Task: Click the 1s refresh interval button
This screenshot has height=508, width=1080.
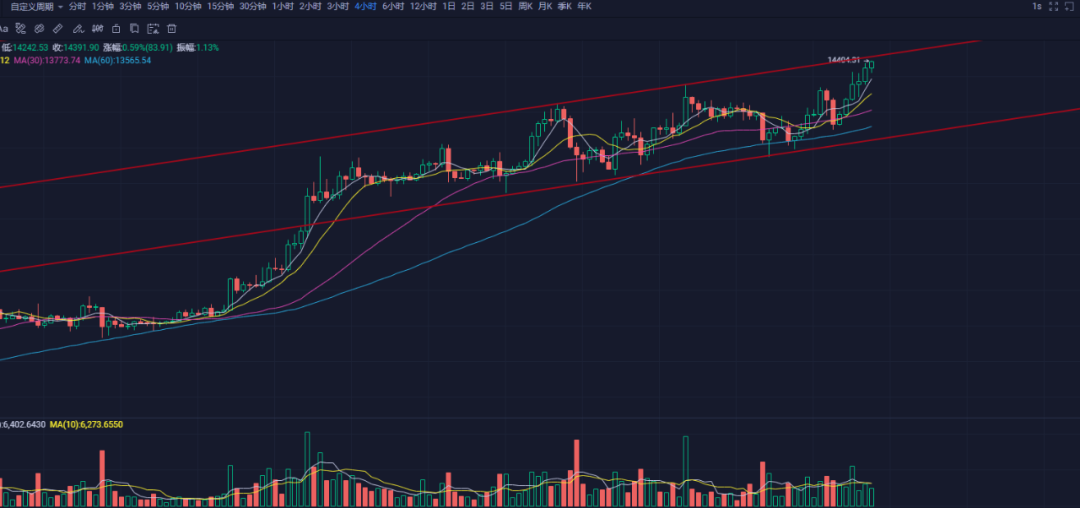Action: point(1037,7)
